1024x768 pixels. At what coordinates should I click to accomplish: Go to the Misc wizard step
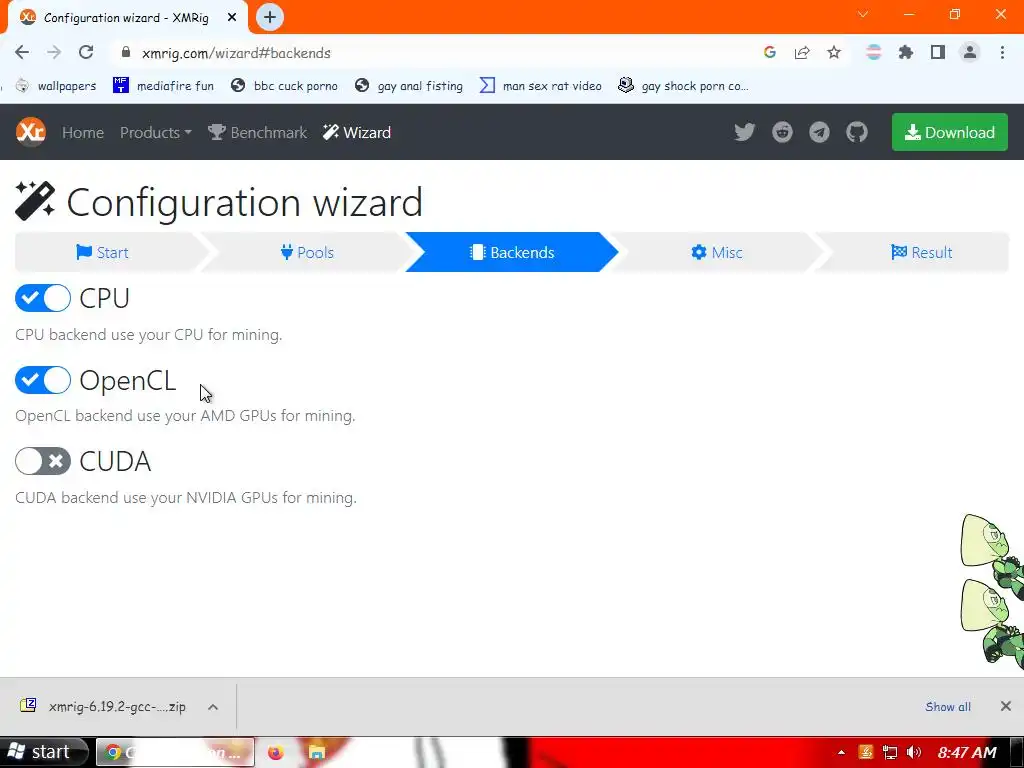coord(716,252)
